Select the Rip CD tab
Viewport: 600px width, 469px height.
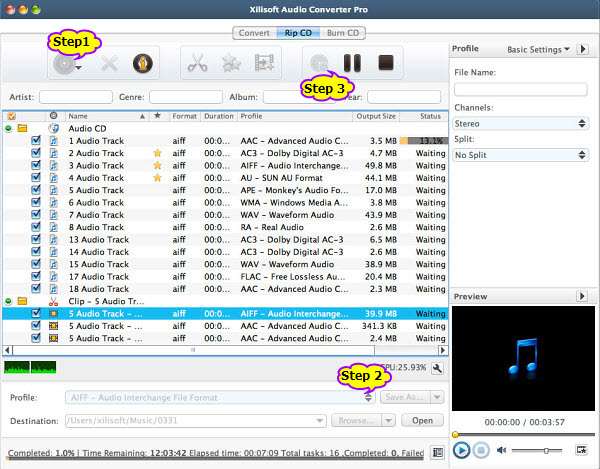pyautogui.click(x=298, y=33)
